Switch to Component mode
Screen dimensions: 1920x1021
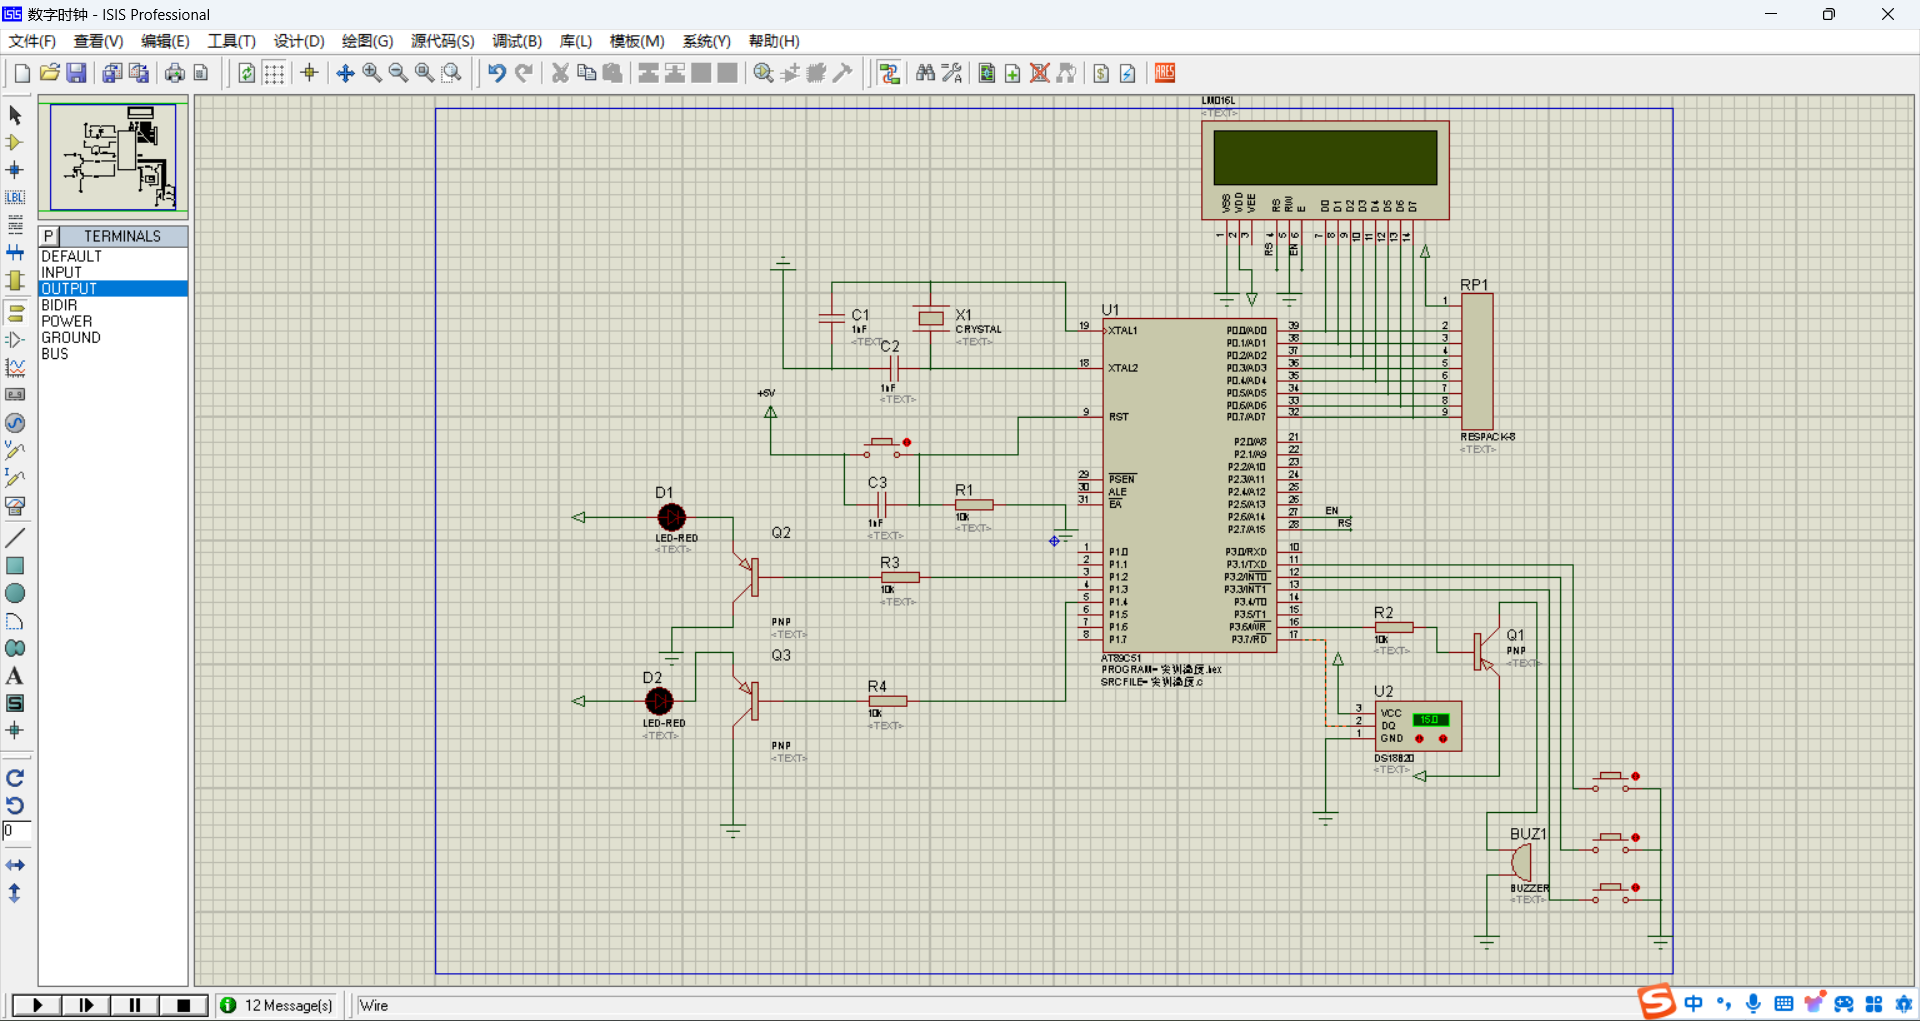click(15, 142)
